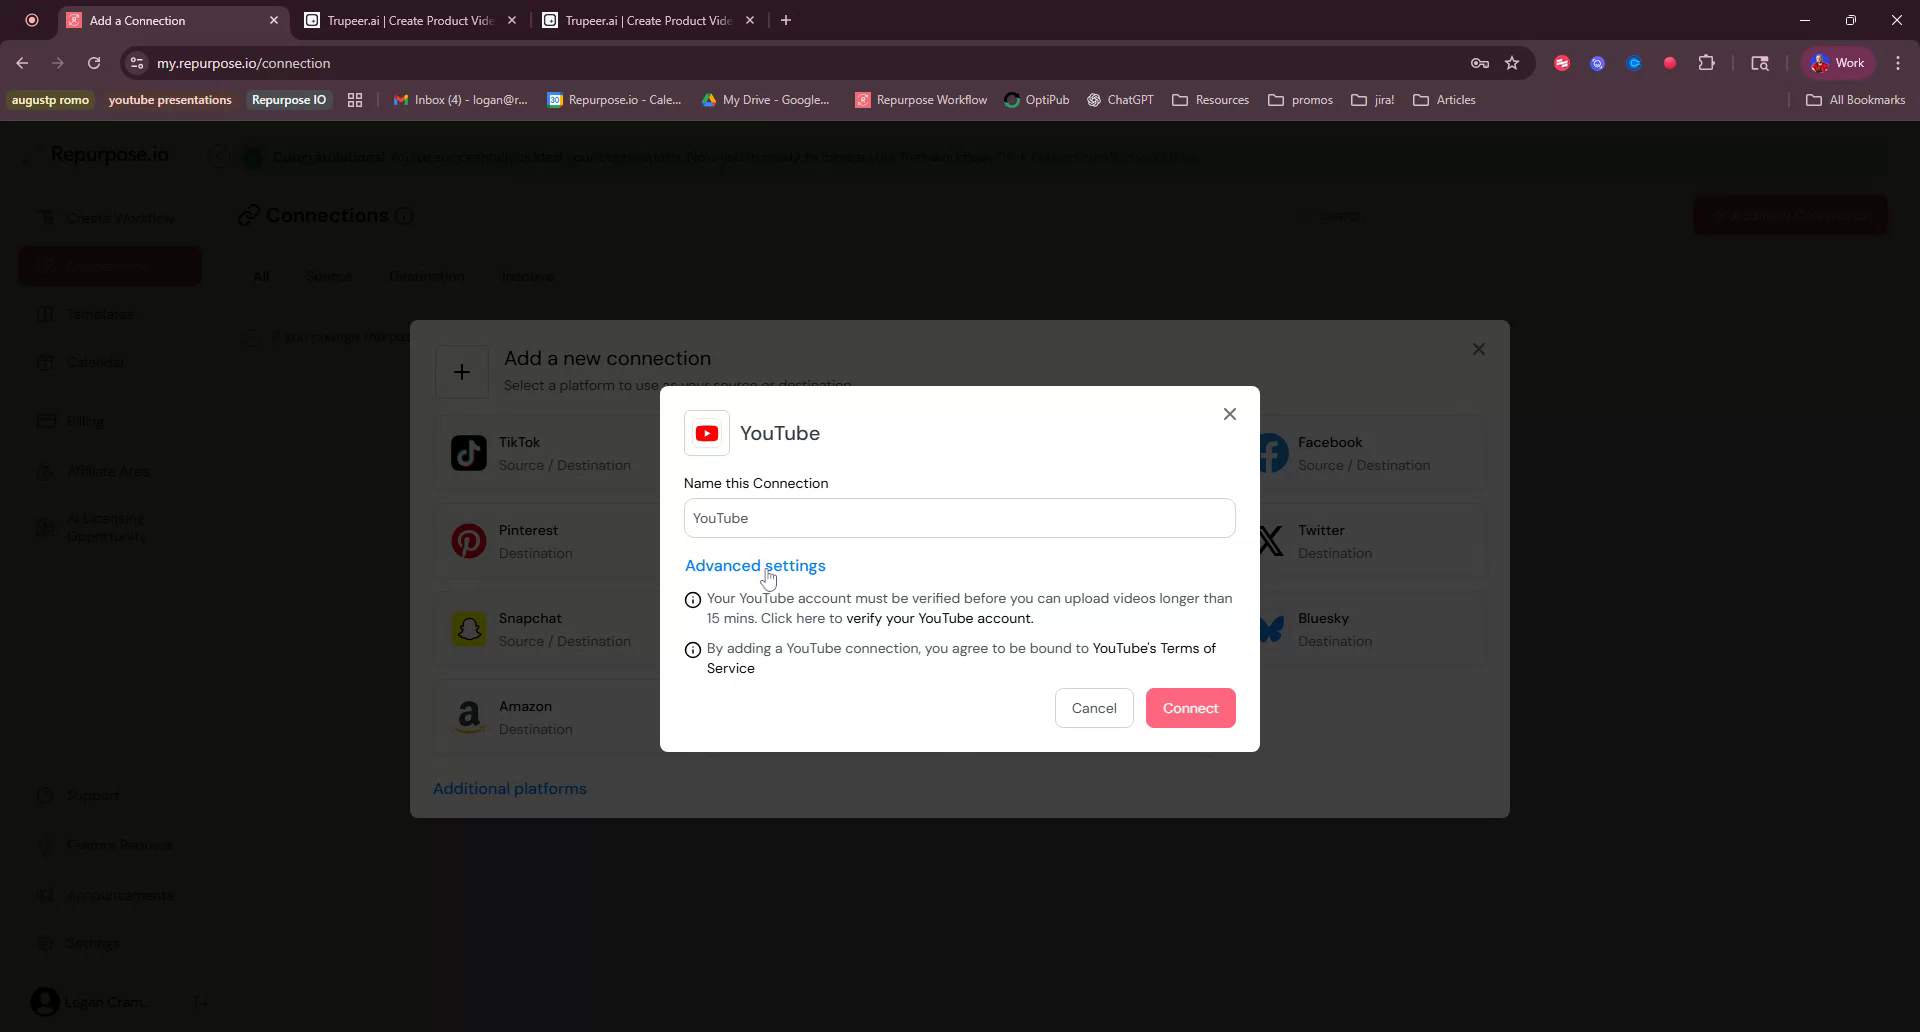Click the bookmark star in the address bar
This screenshot has width=1920, height=1032.
click(x=1512, y=63)
